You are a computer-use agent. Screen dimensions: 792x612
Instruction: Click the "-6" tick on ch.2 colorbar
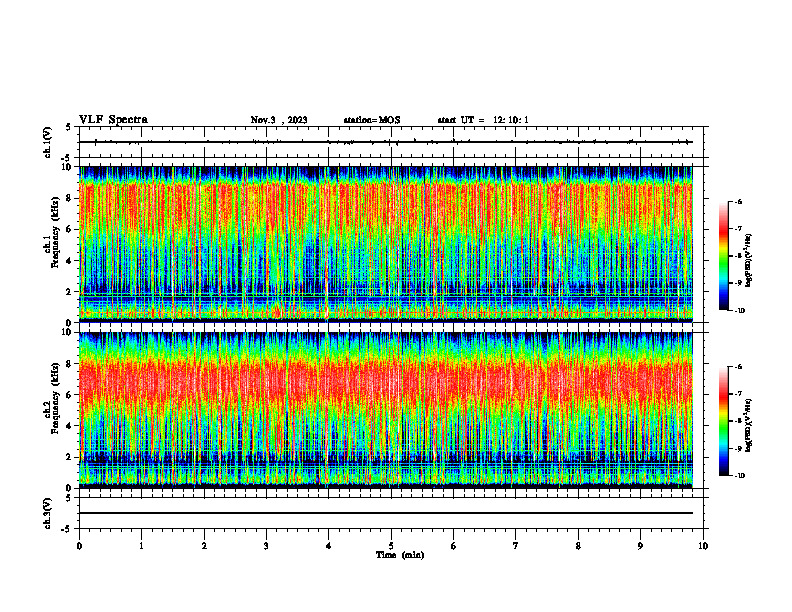738,367
